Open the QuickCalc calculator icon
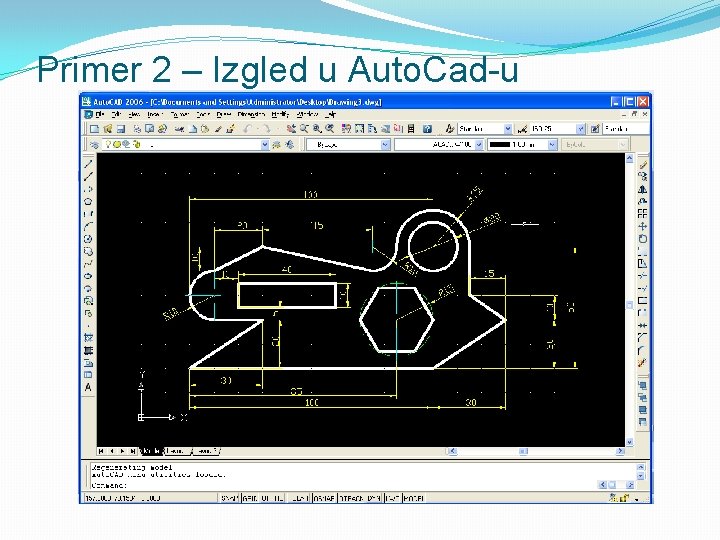This screenshot has height=540, width=720. (x=411, y=129)
